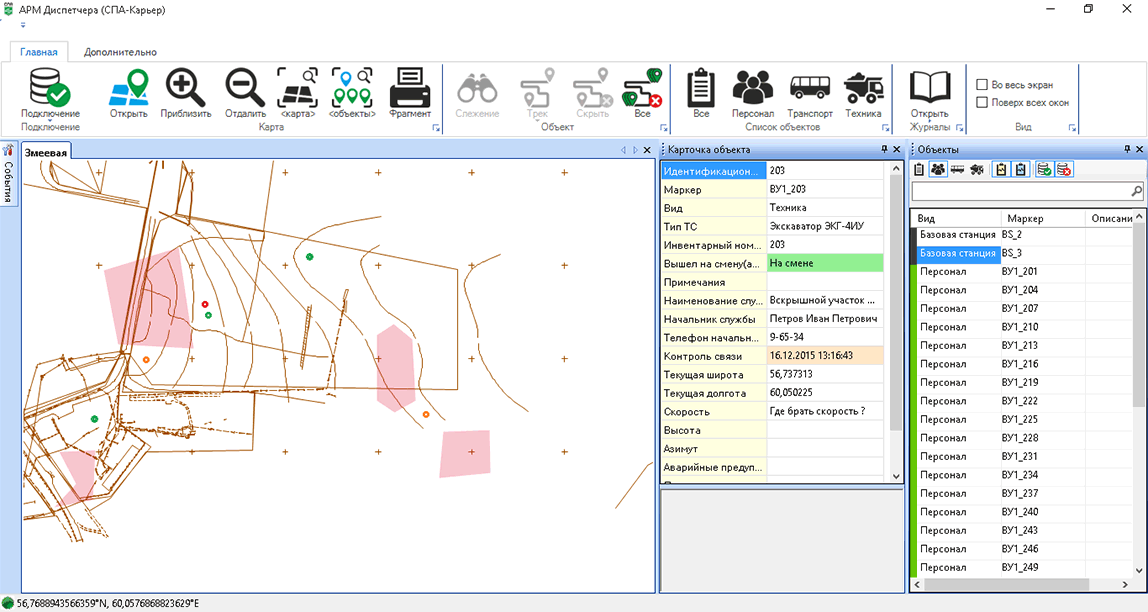Click the Объекты list horizontal scrollbar
The image size is (1148, 612).
click(1022, 585)
